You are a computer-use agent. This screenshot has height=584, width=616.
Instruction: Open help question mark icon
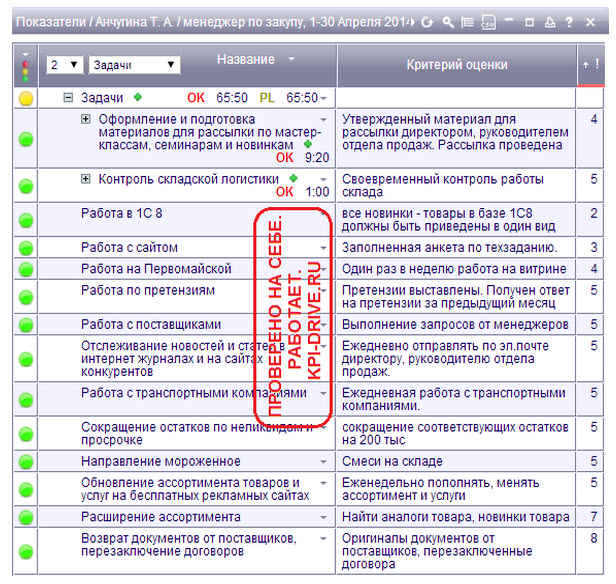[x=569, y=22]
